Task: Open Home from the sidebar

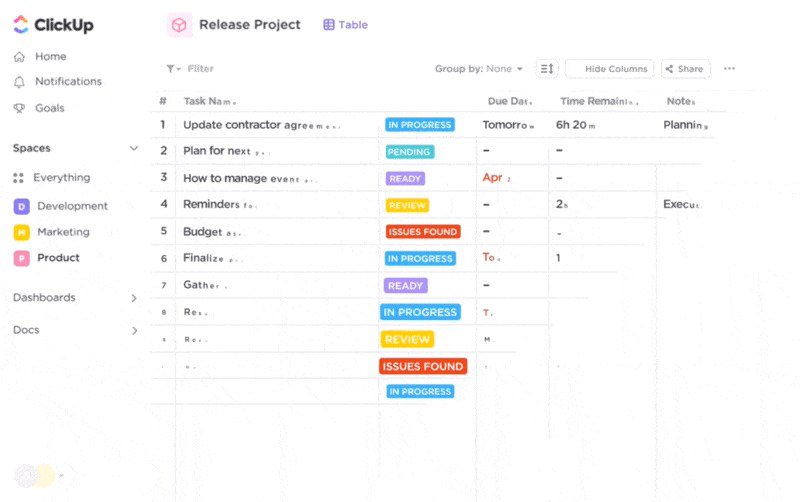Action: click(49, 57)
